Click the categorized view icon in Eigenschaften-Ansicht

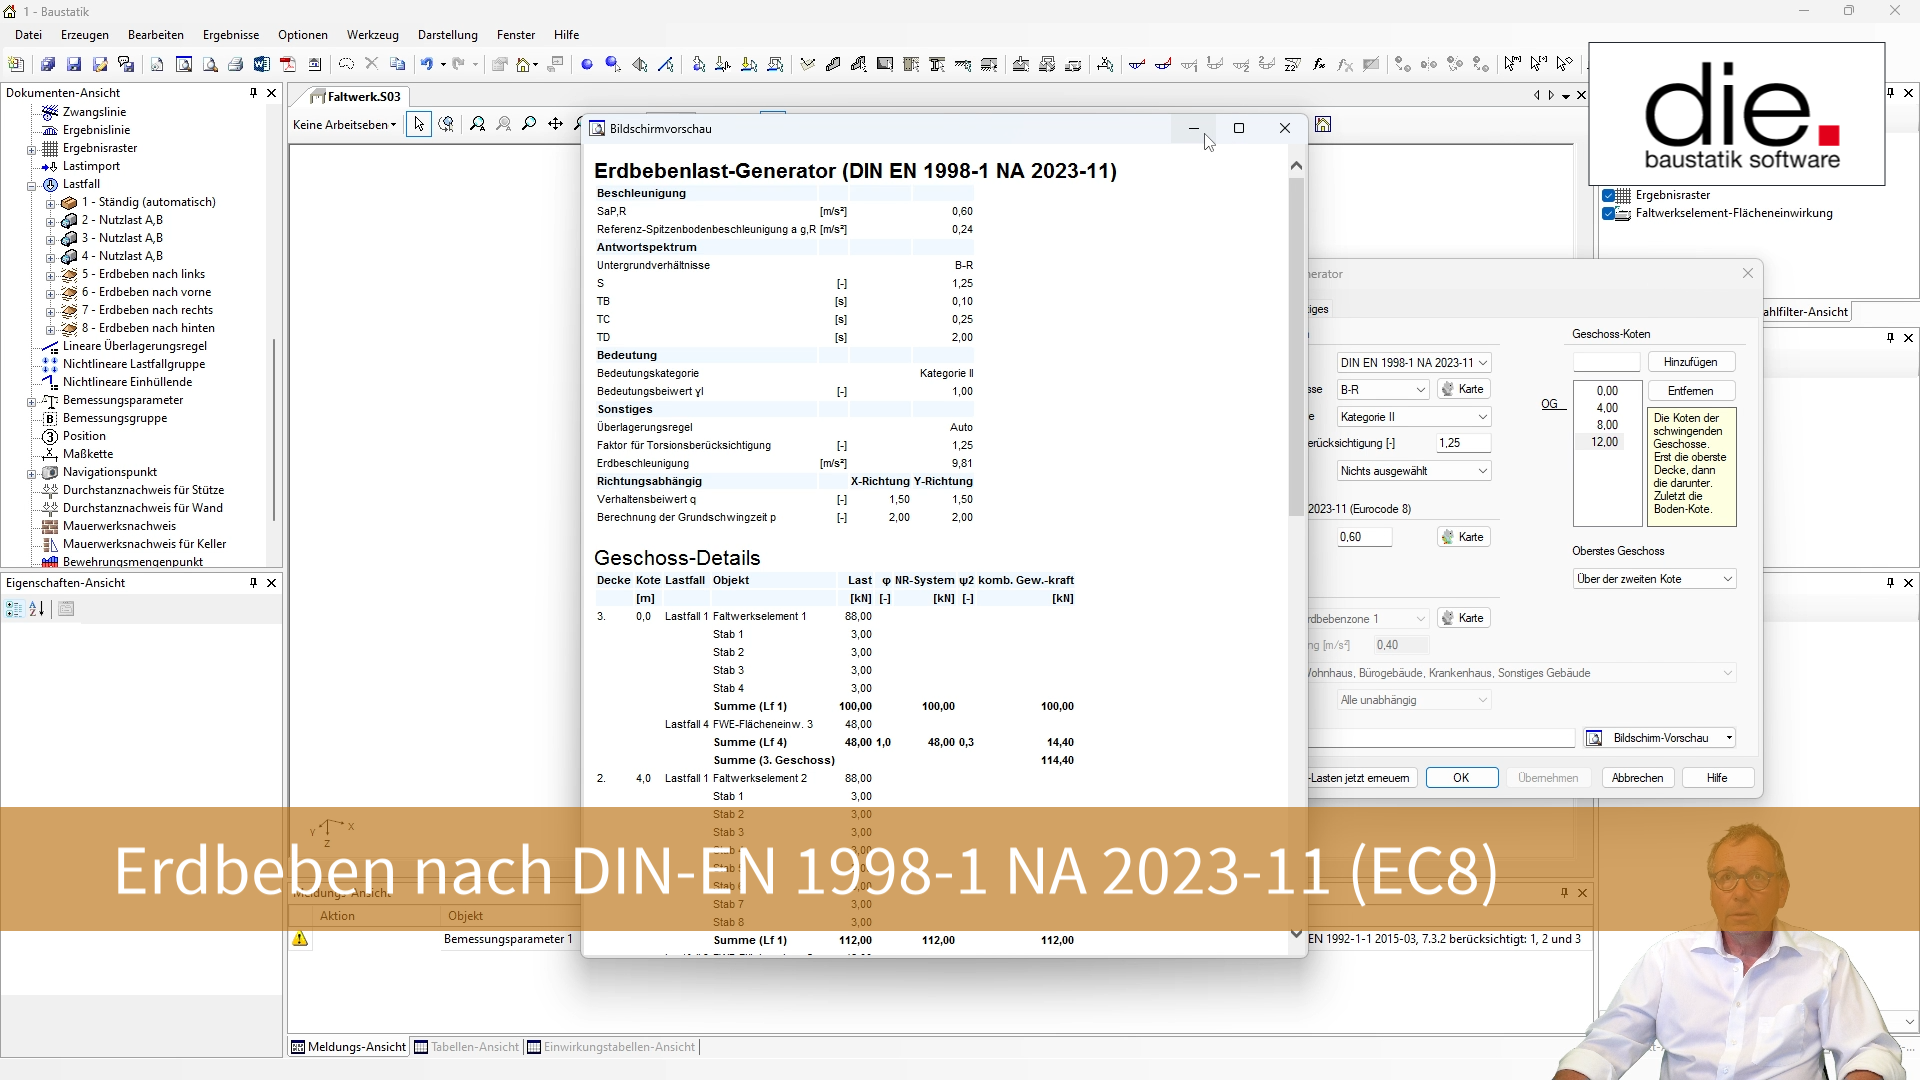pos(14,609)
